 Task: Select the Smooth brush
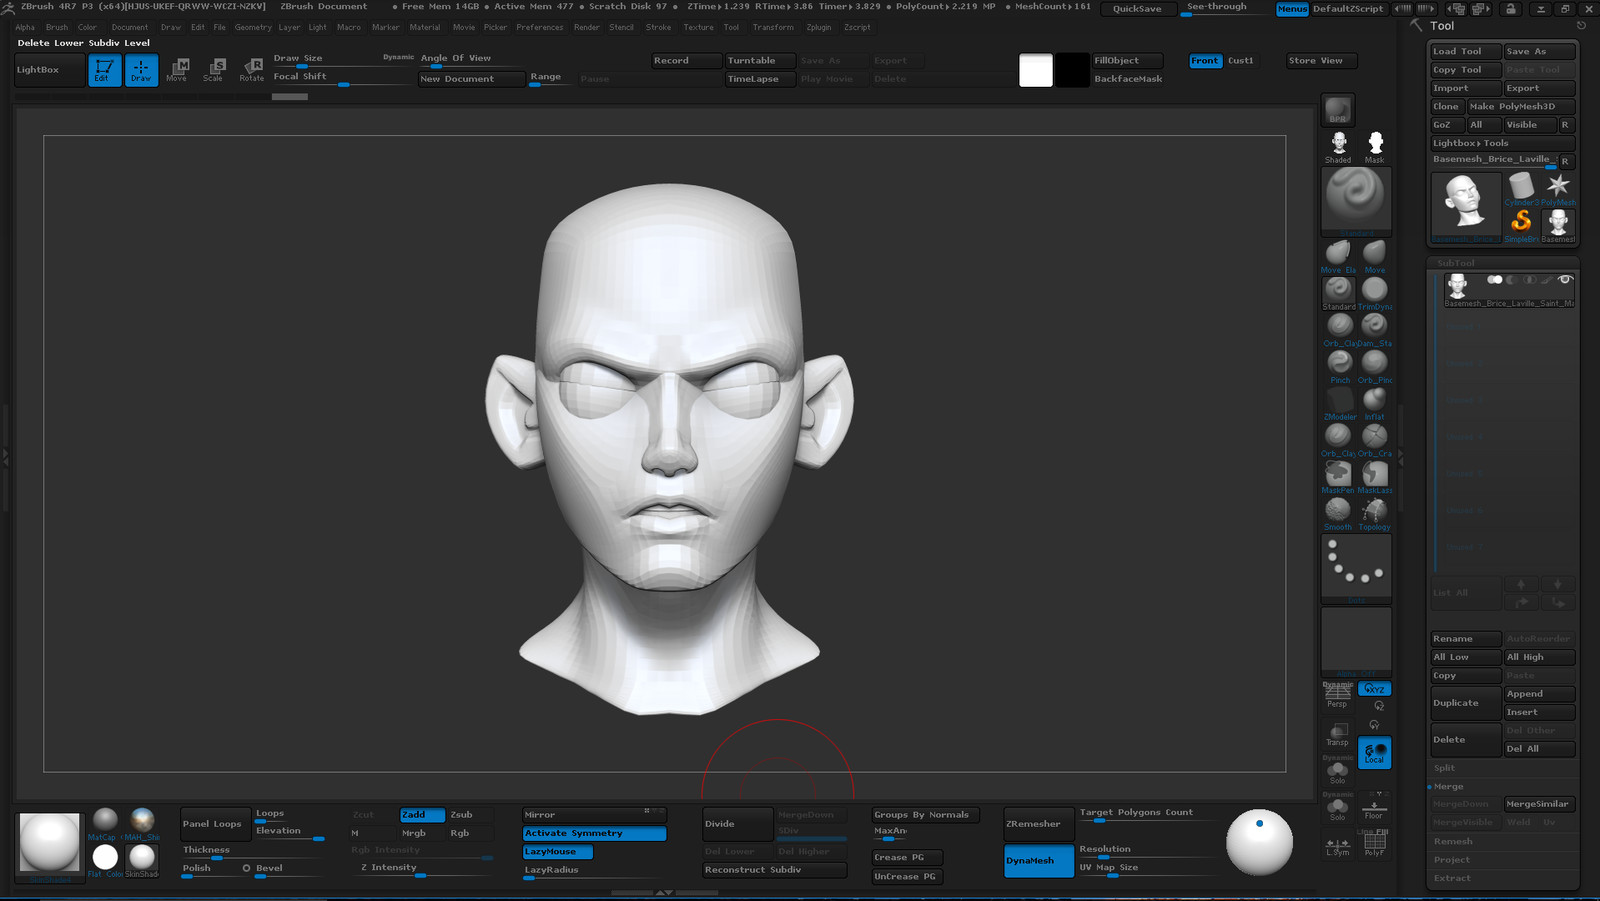pos(1338,513)
